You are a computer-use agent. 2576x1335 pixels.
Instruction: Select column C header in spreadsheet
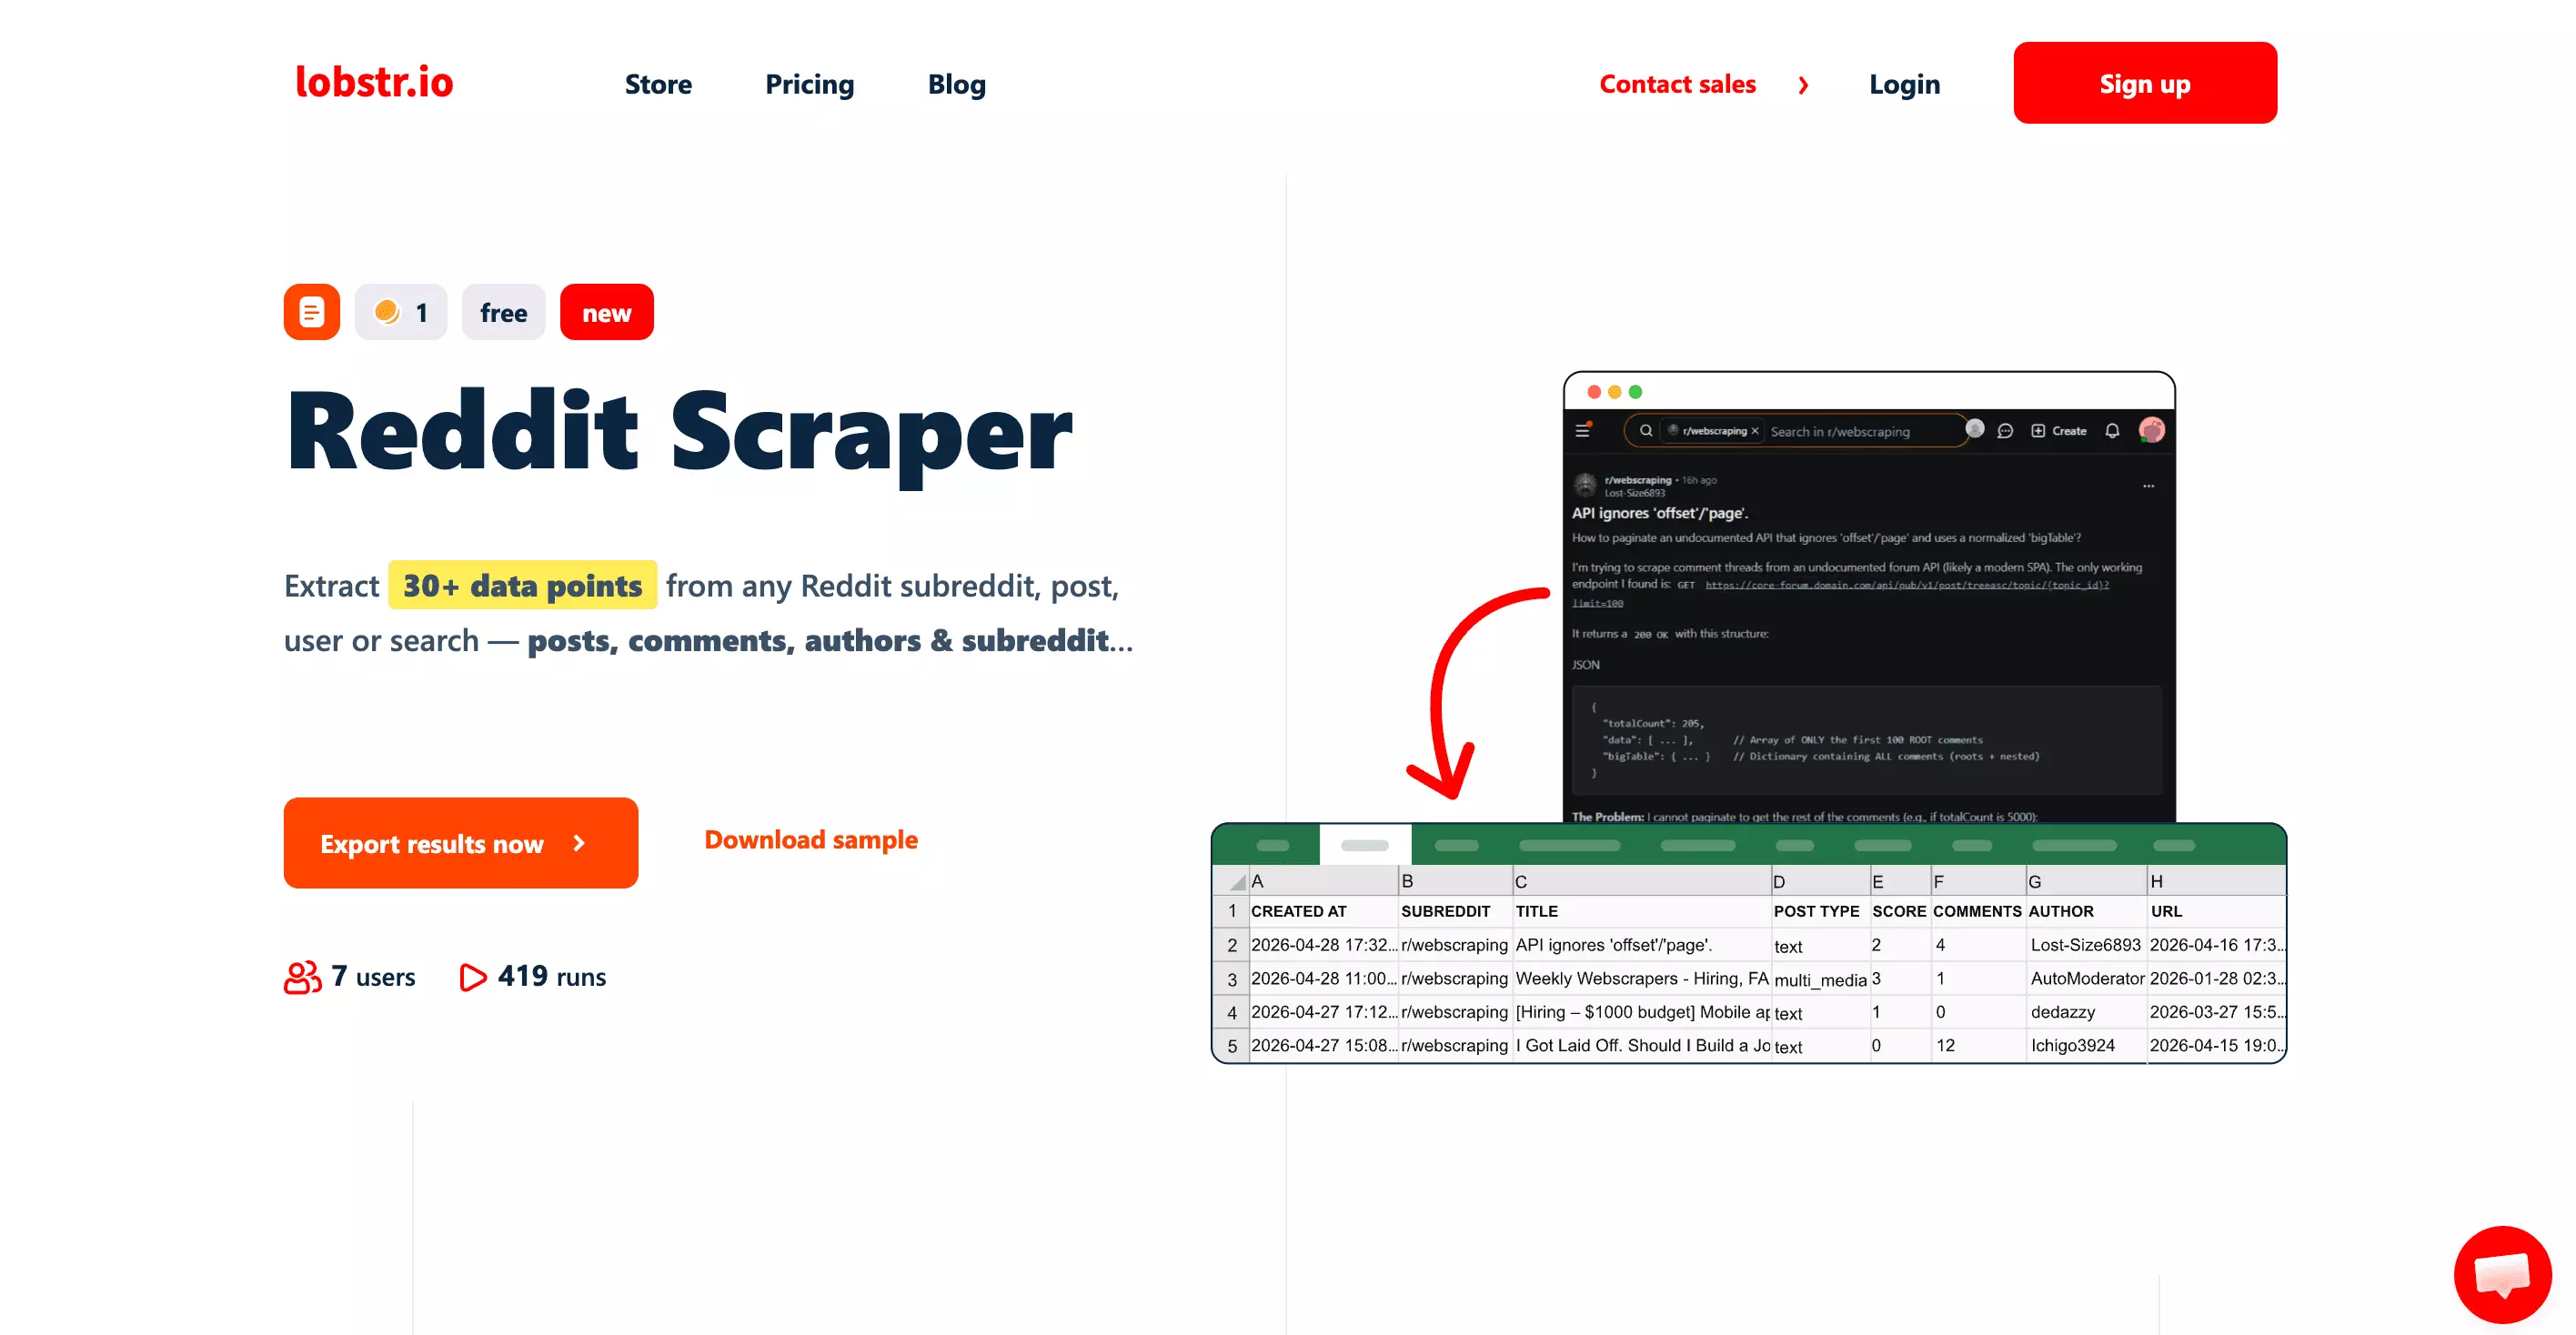click(1641, 881)
